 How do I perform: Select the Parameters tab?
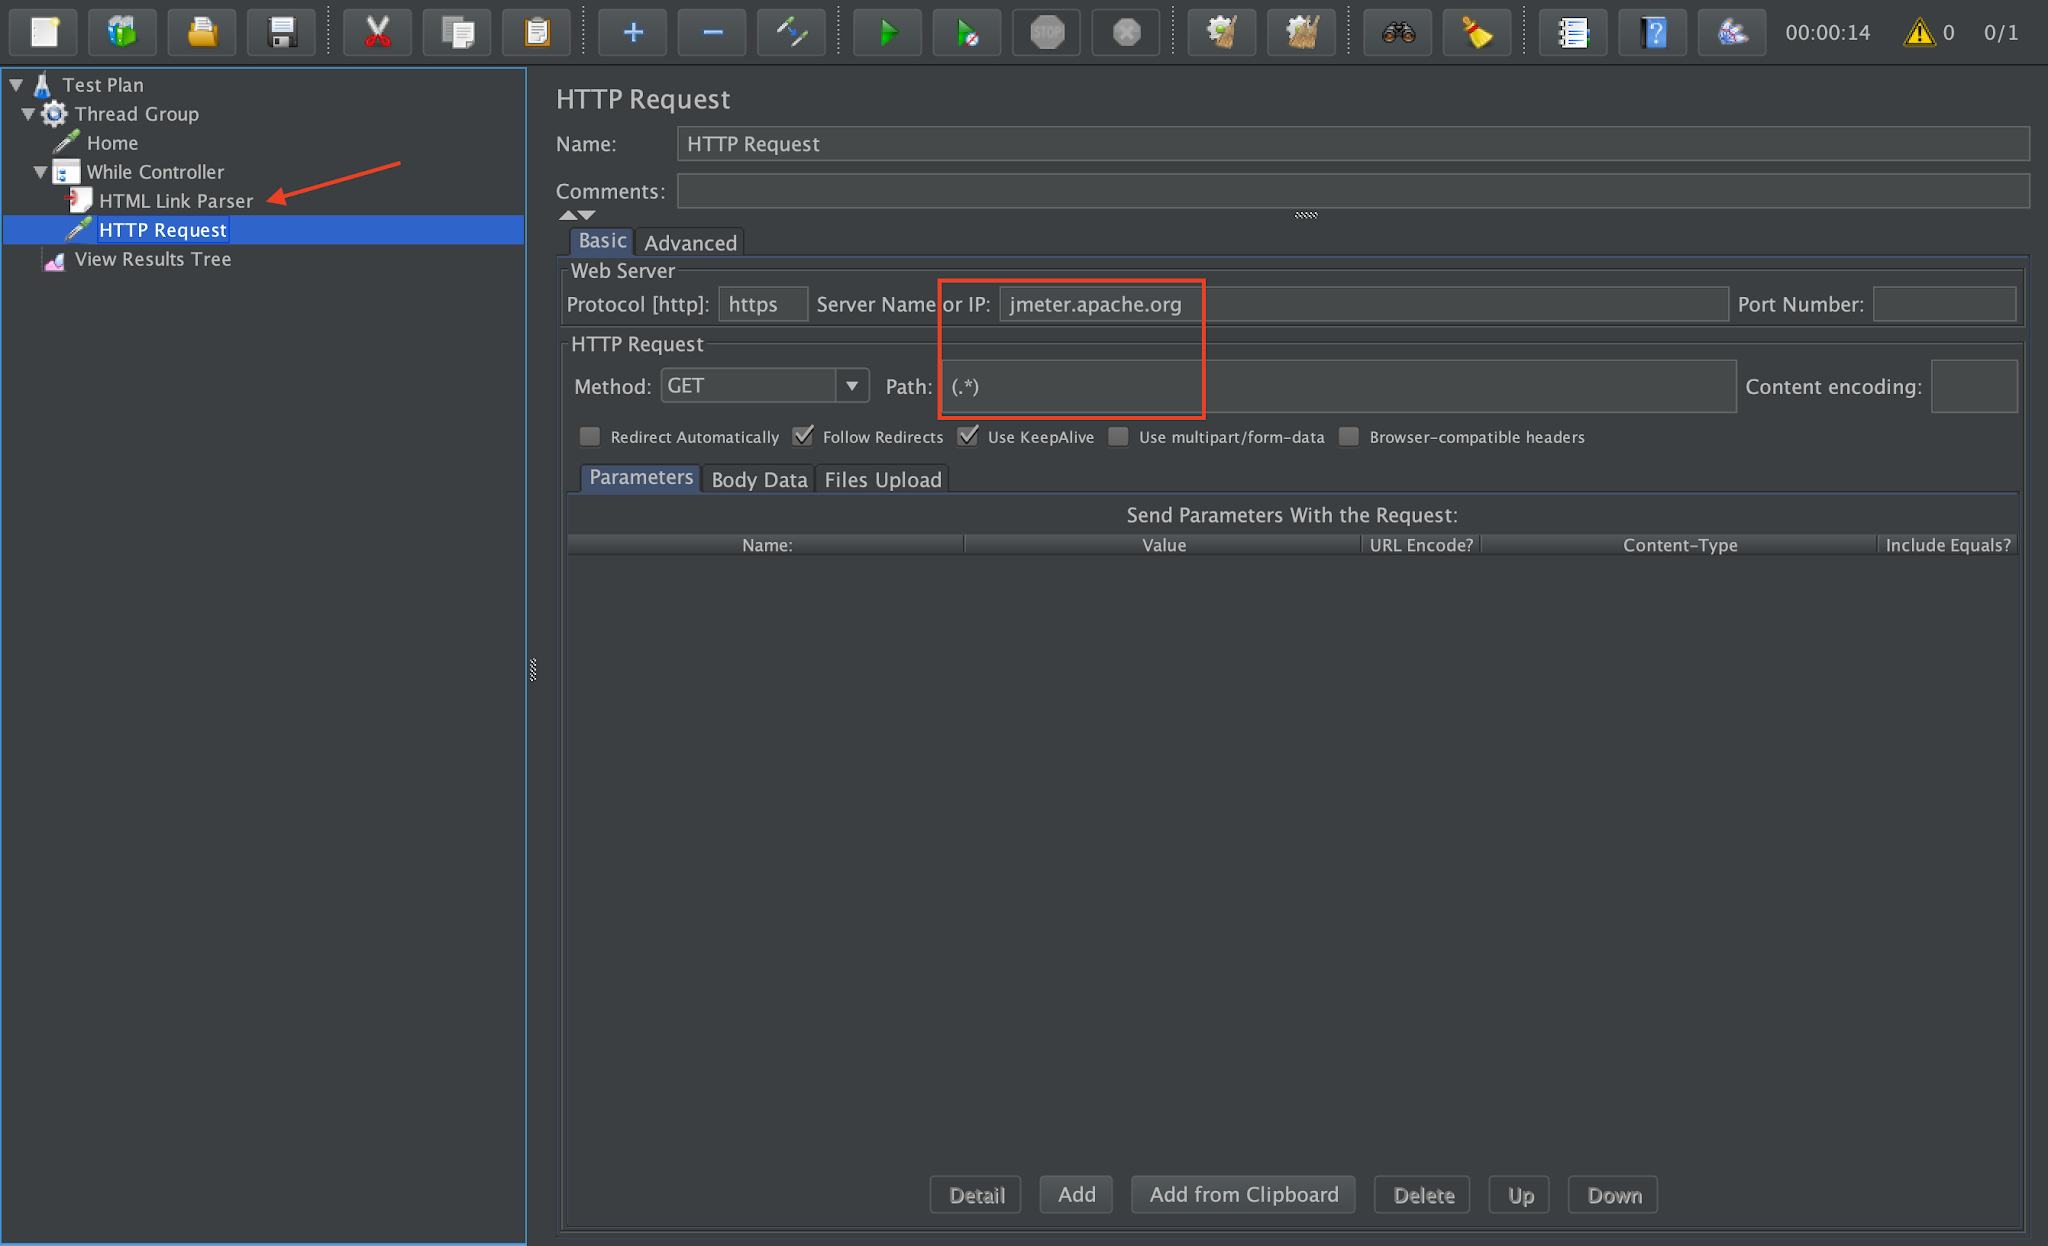click(641, 478)
